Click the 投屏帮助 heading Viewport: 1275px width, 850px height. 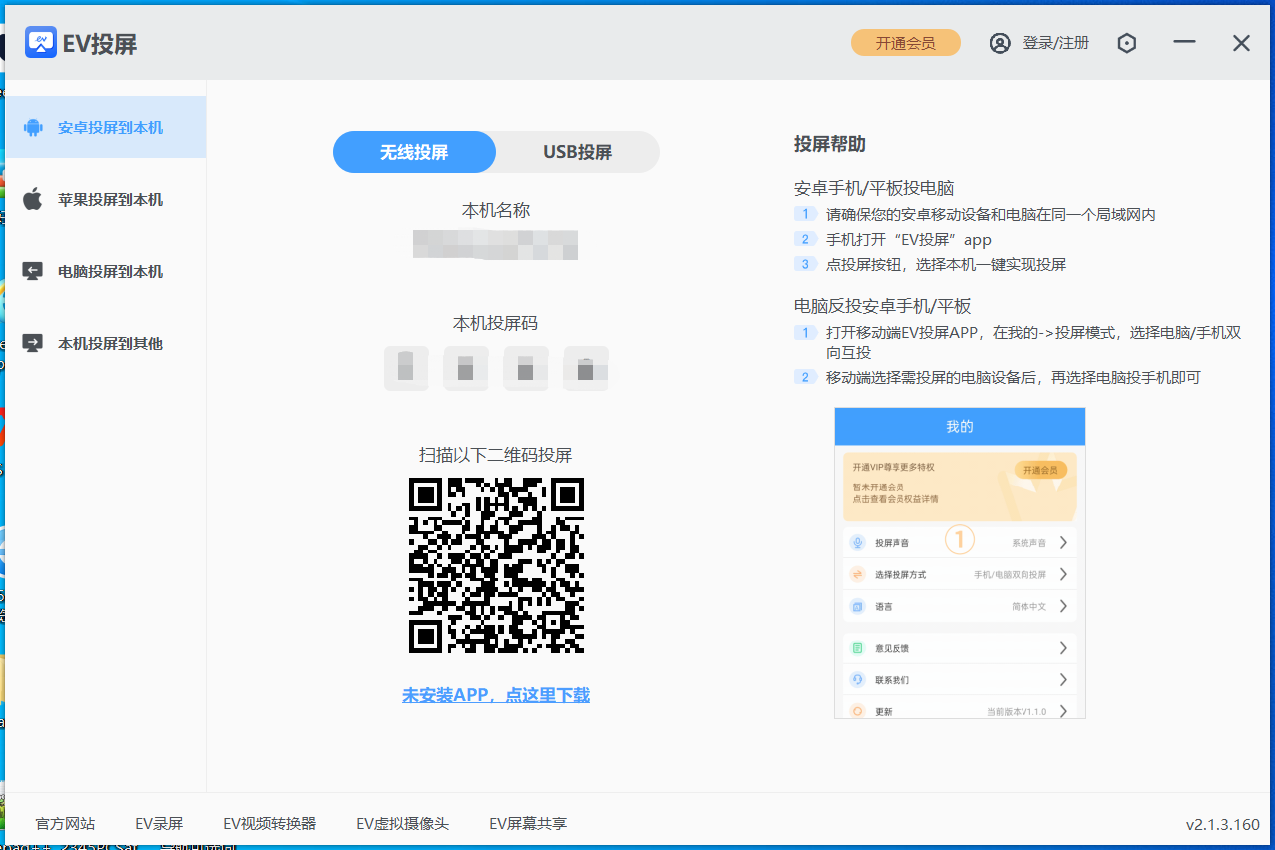click(x=830, y=144)
